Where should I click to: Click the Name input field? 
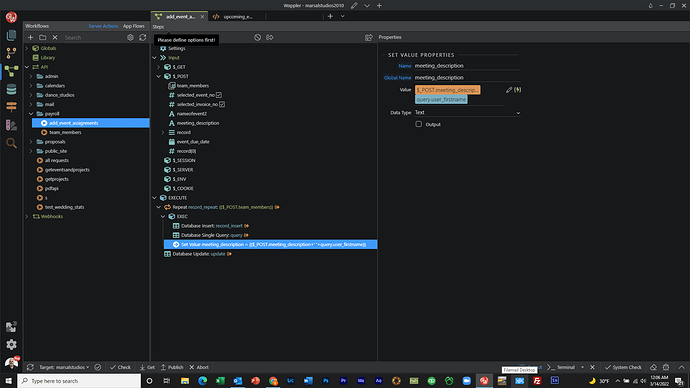[467, 66]
